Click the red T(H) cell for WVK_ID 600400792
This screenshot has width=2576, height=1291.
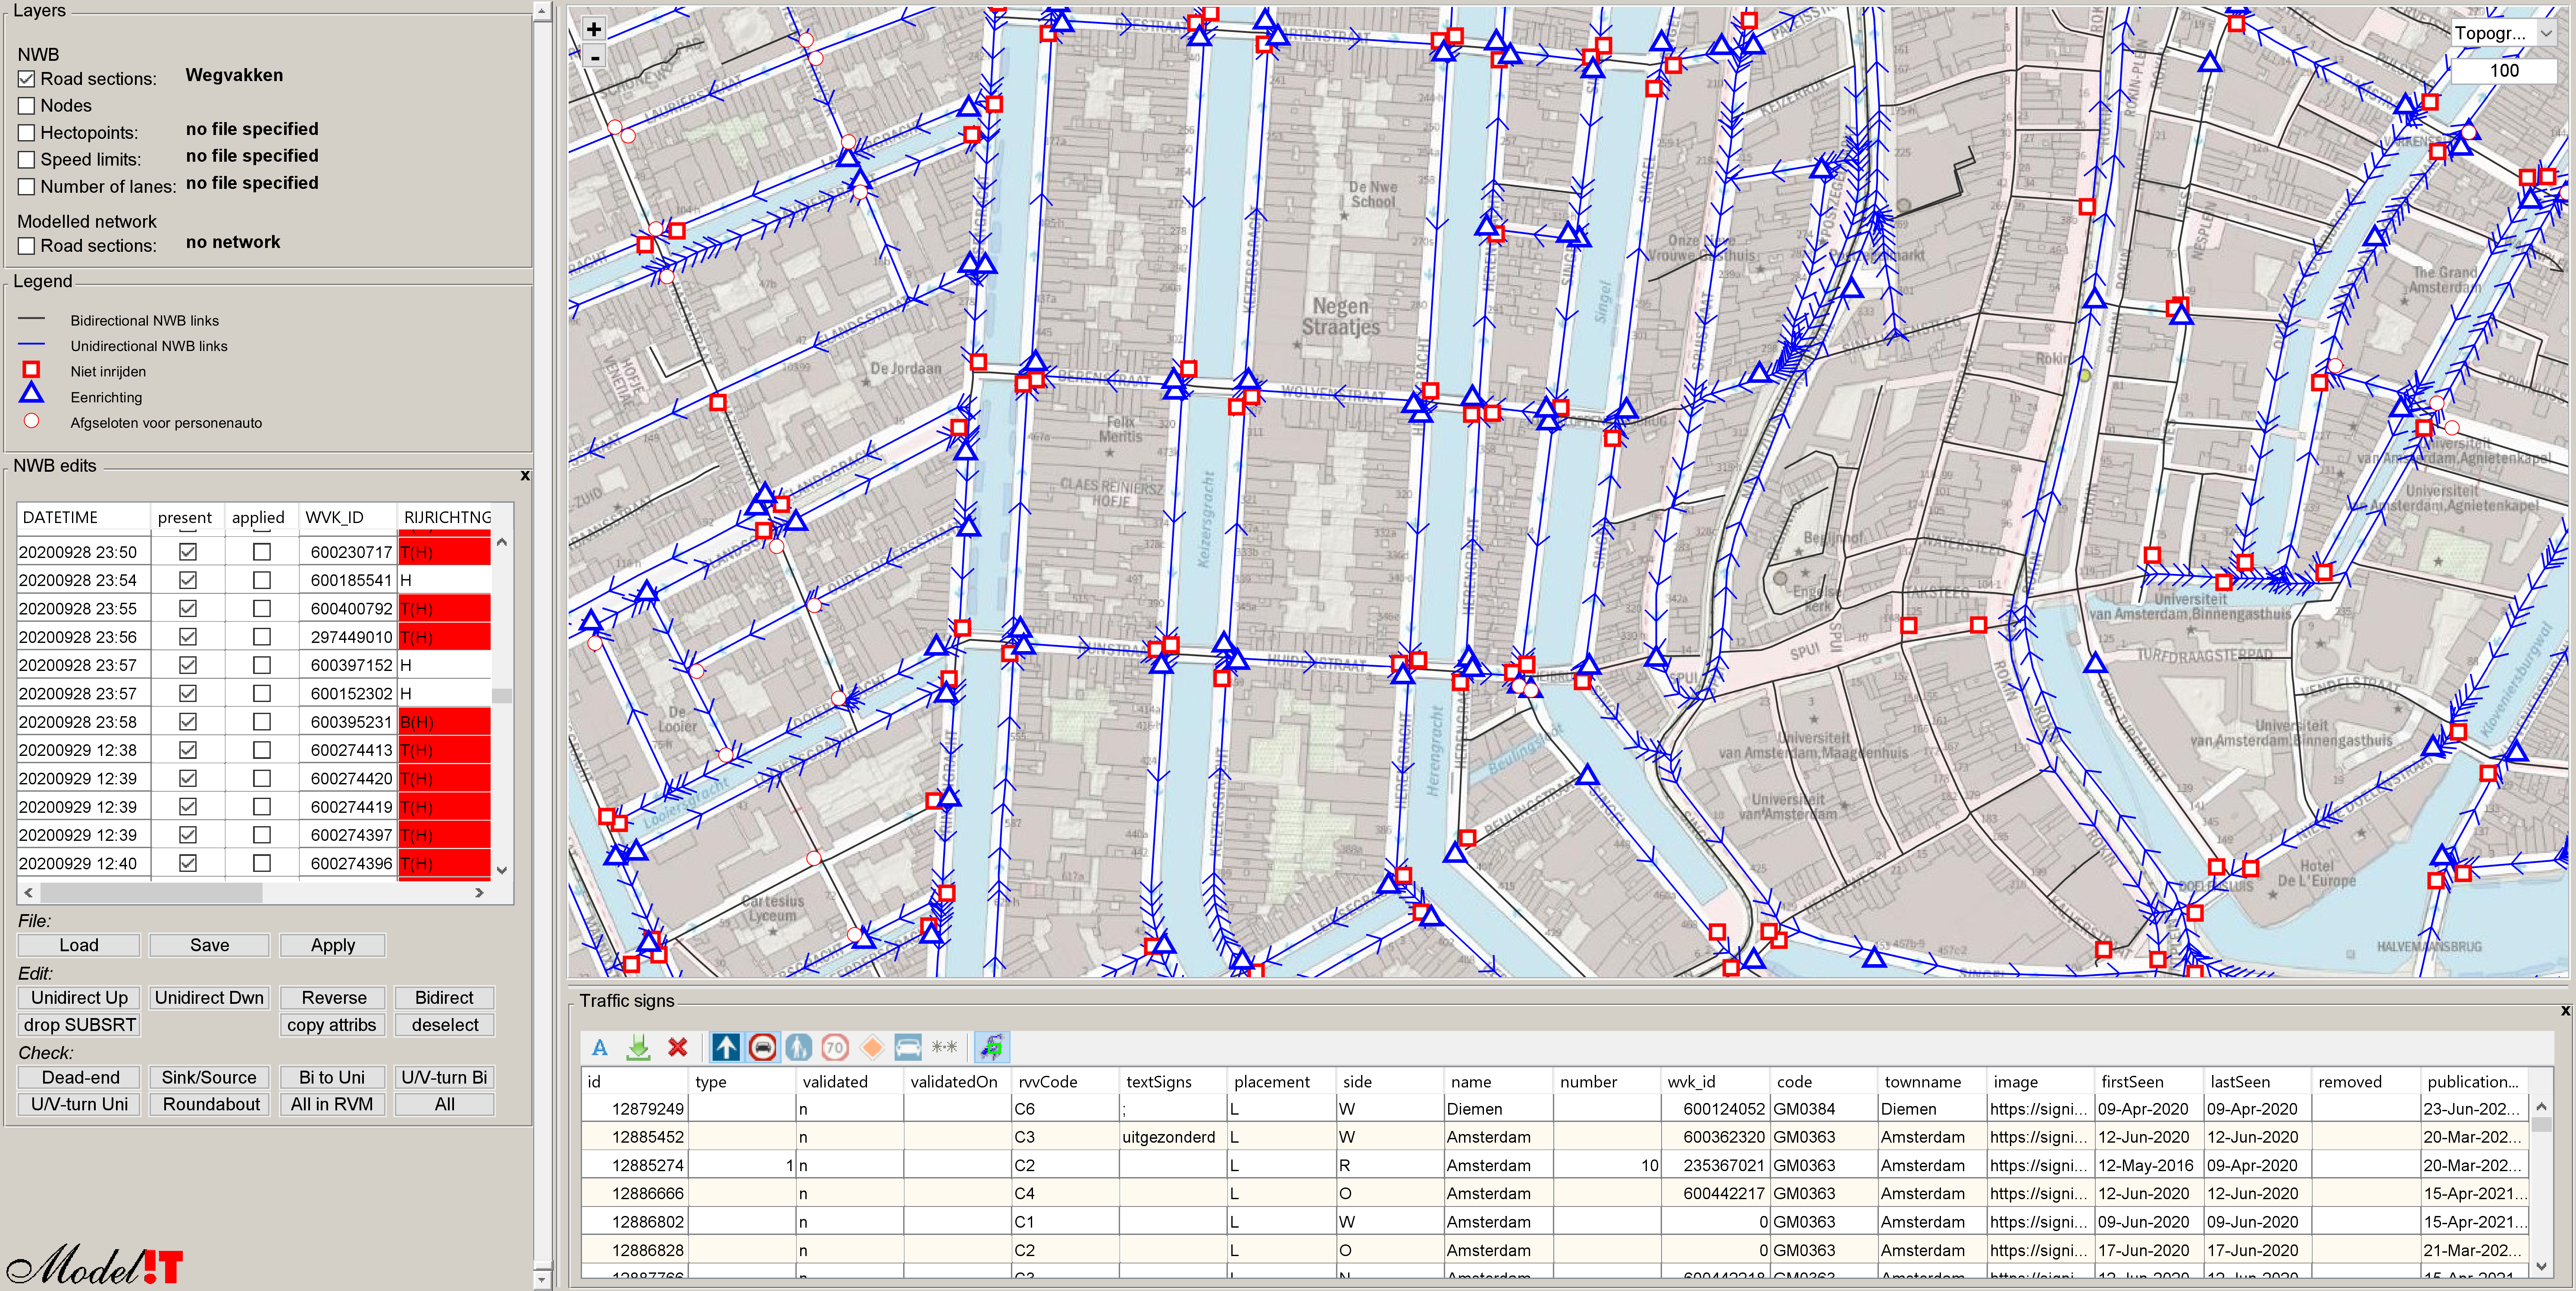click(x=445, y=608)
